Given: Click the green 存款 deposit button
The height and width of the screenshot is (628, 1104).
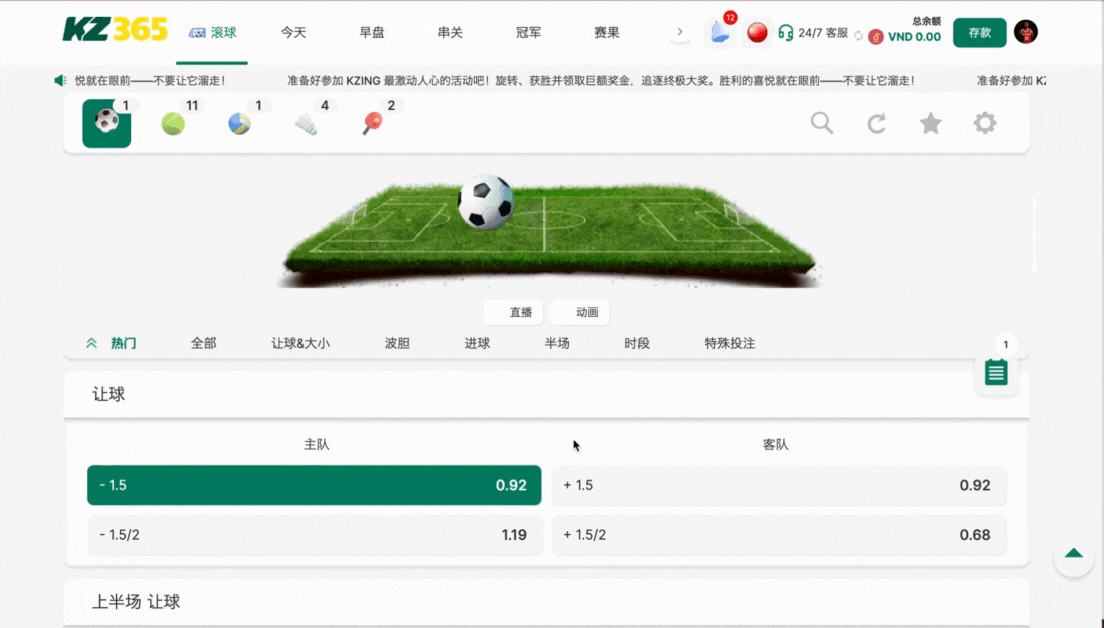Looking at the screenshot, I should 979,33.
